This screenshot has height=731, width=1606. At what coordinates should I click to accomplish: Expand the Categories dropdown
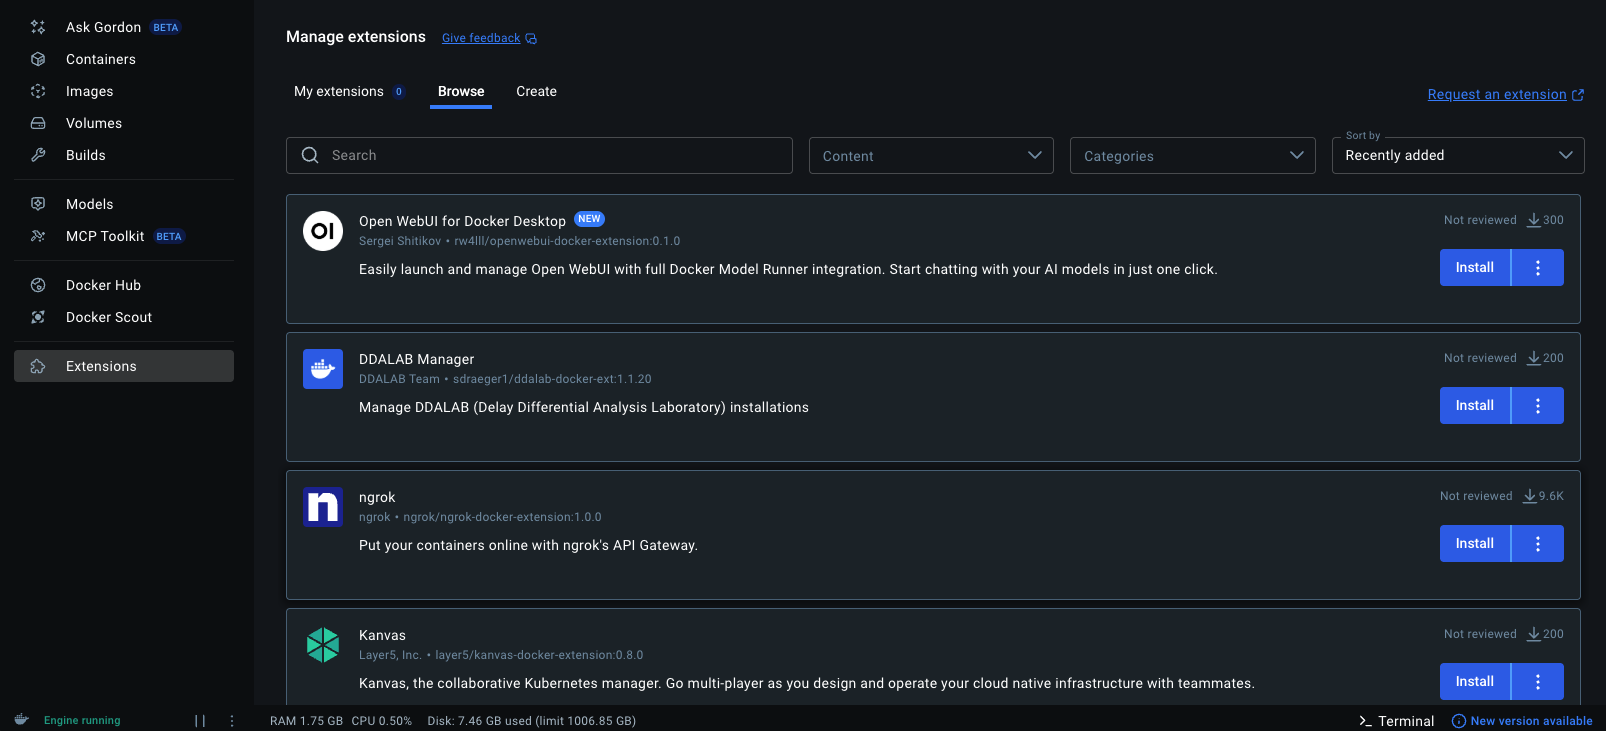click(x=1192, y=156)
